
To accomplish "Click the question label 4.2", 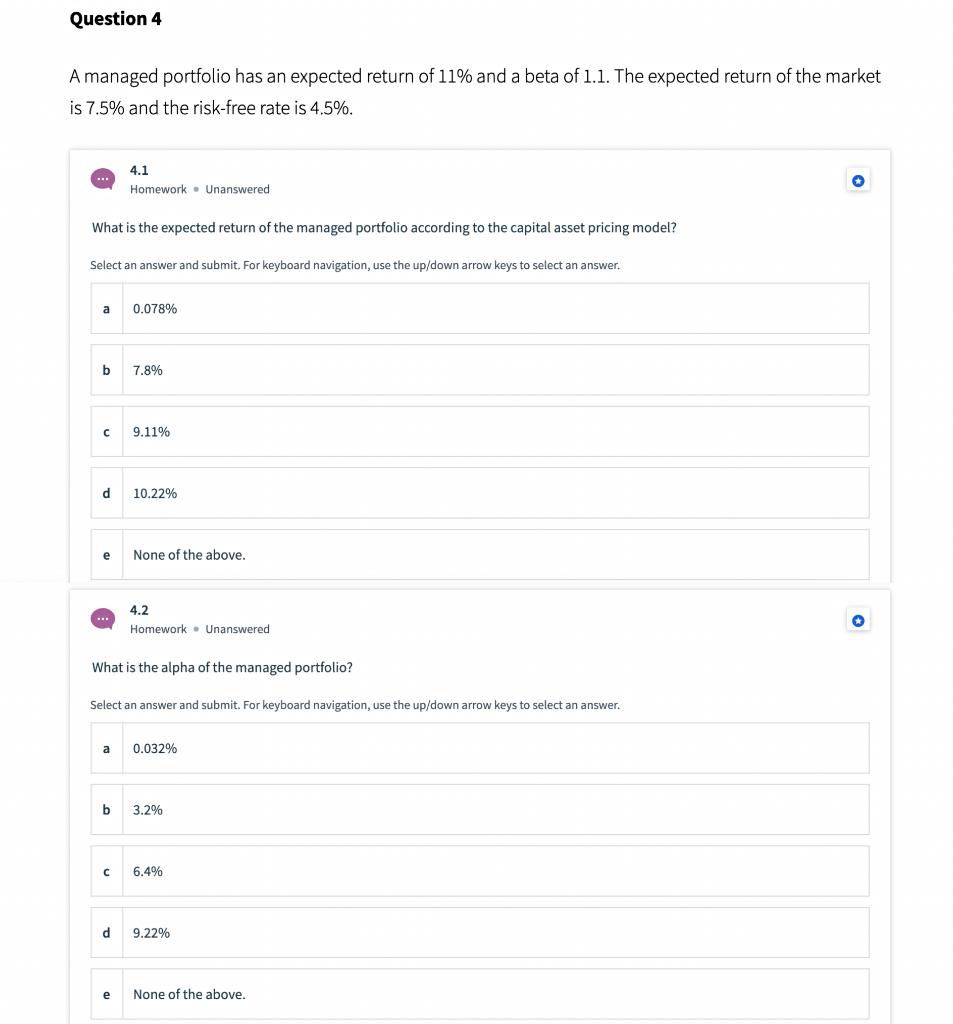I will click(138, 609).
